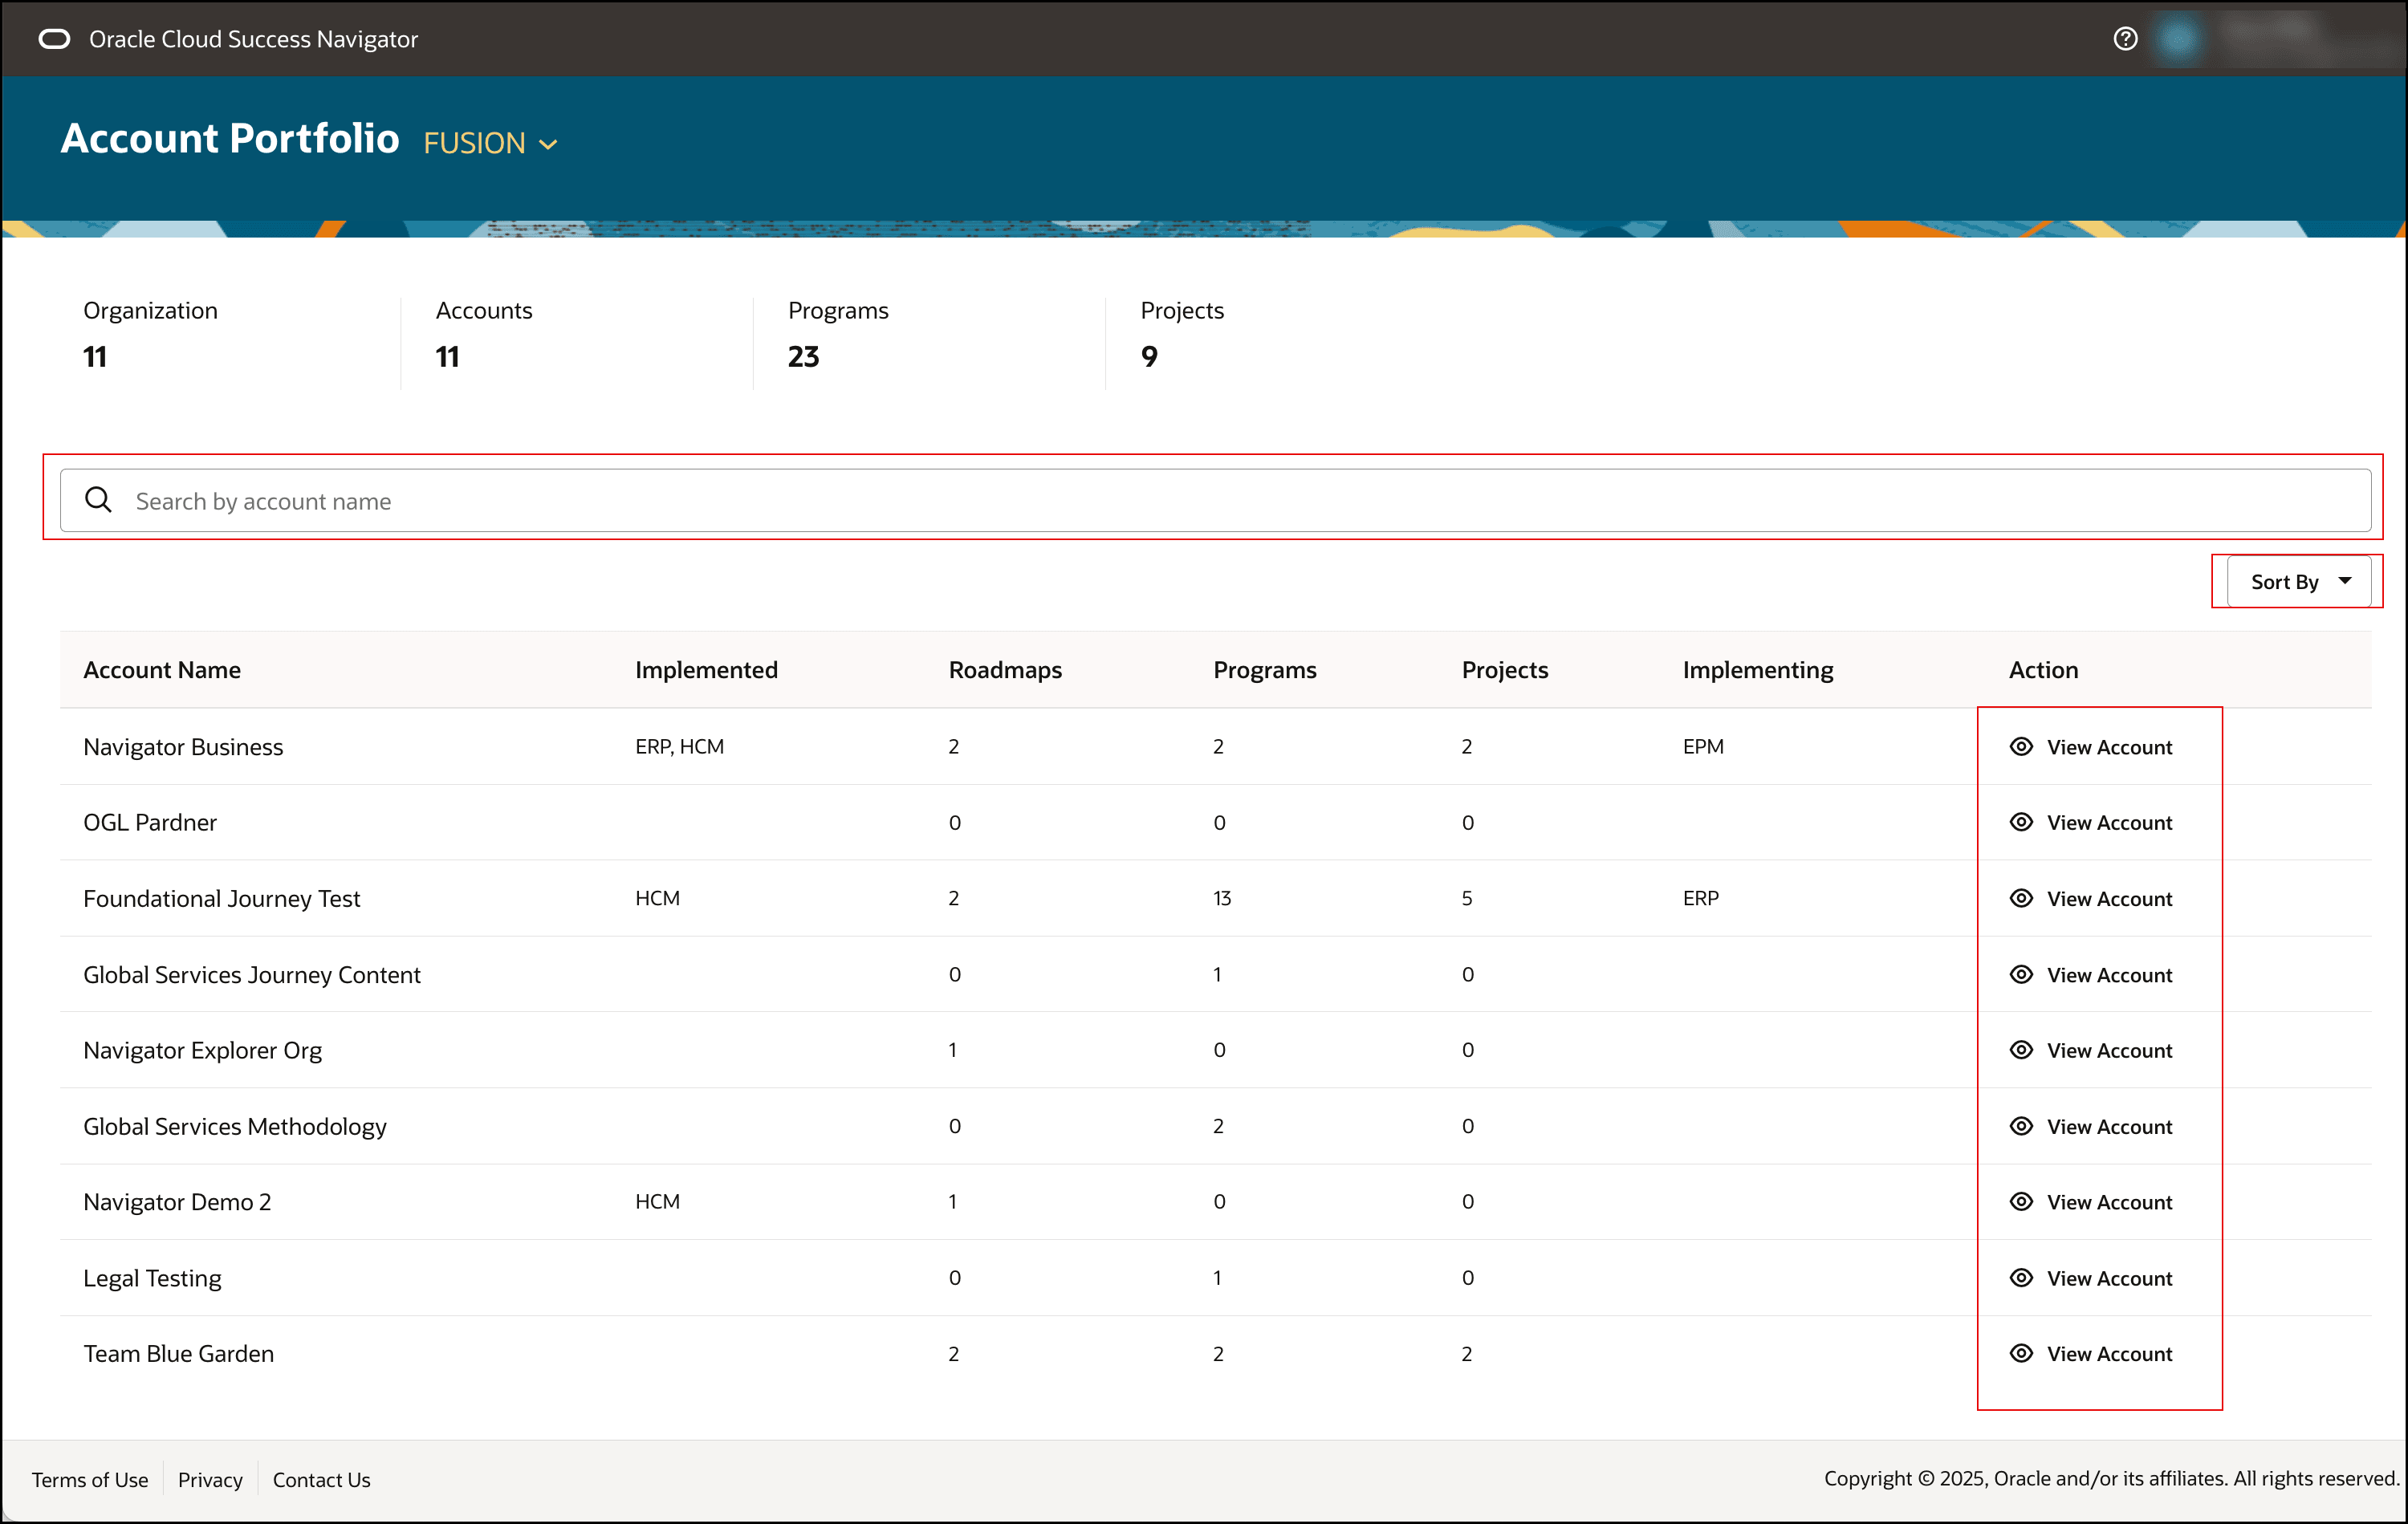This screenshot has width=2408, height=1524.
Task: Click eye icon for Team Blue Garden
Action: [x=2021, y=1353]
